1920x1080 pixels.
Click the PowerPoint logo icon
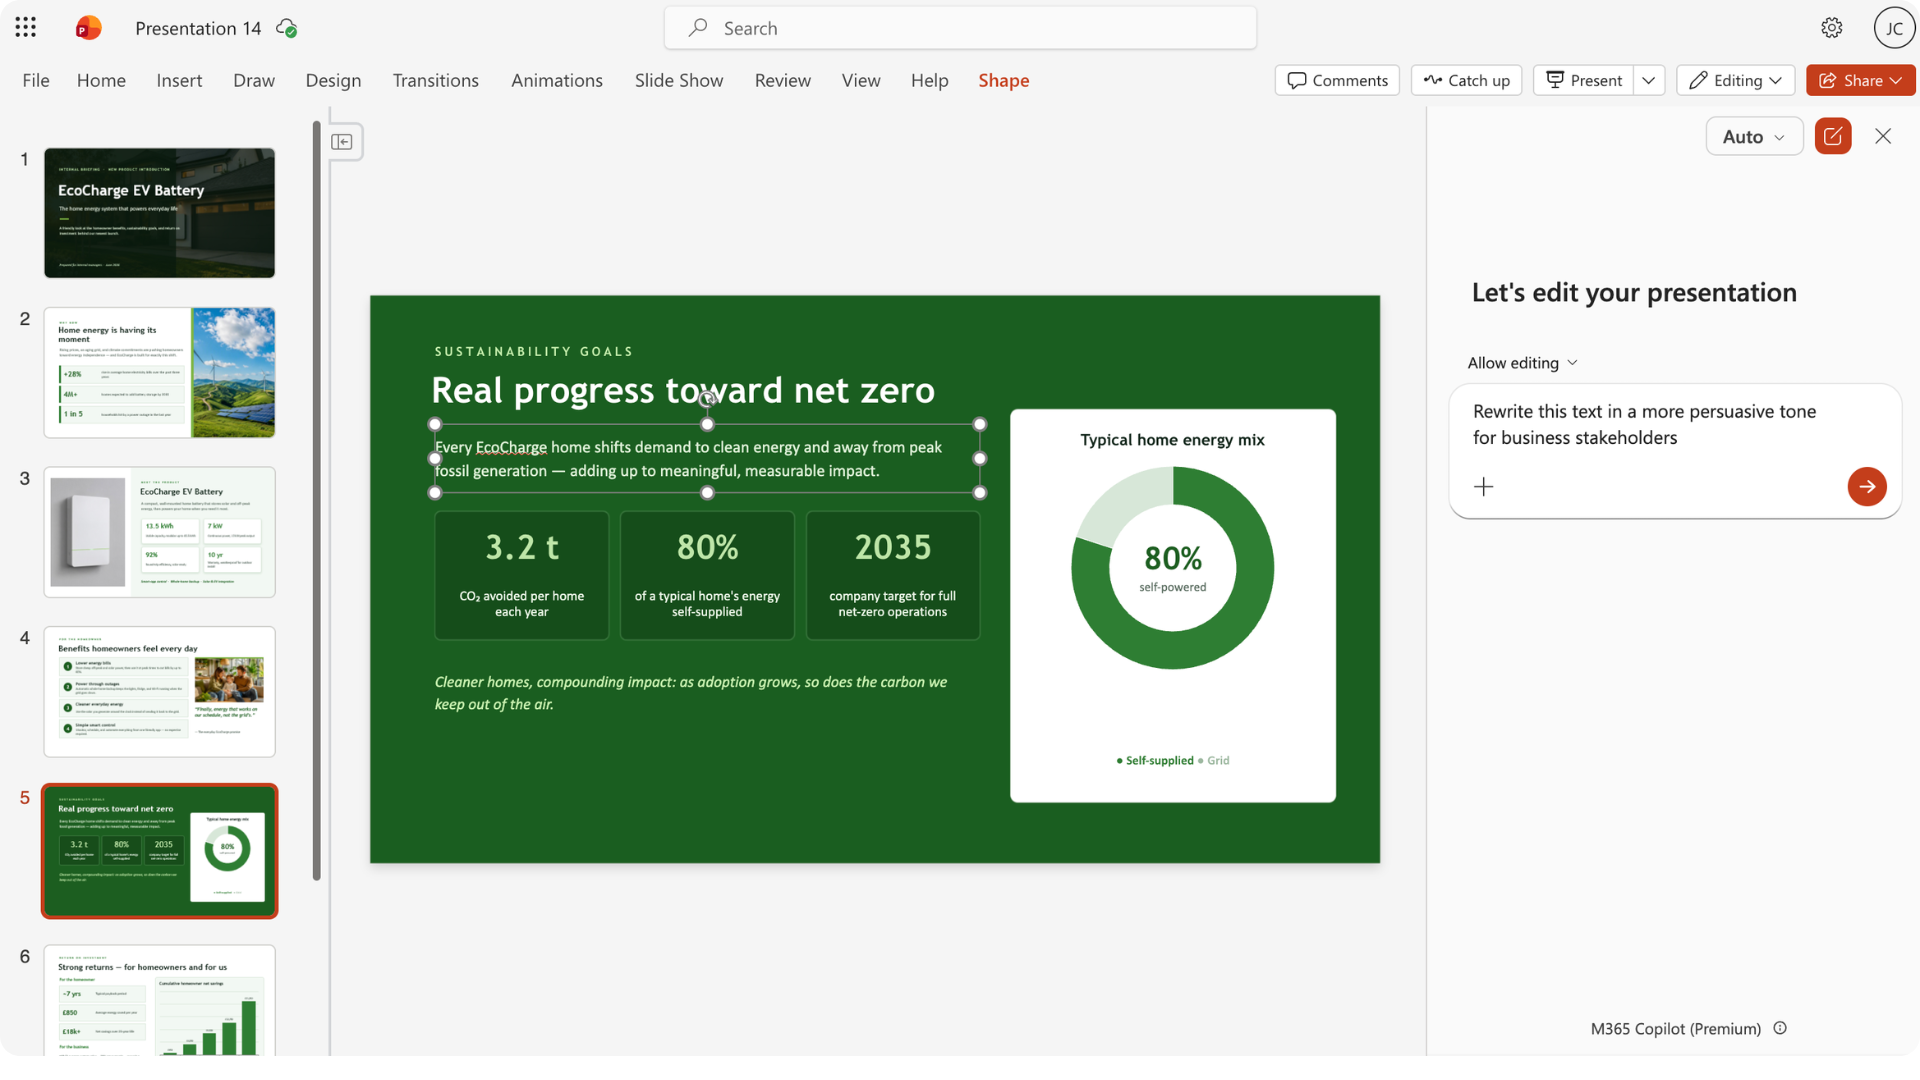coord(88,28)
